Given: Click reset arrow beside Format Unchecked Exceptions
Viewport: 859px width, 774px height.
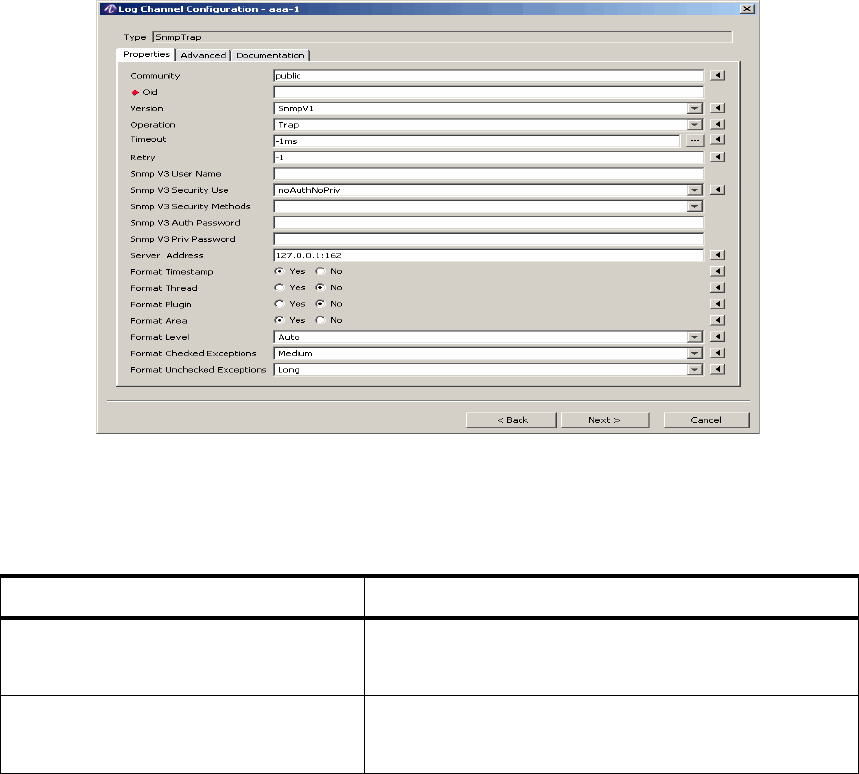Looking at the screenshot, I should pyautogui.click(x=717, y=370).
